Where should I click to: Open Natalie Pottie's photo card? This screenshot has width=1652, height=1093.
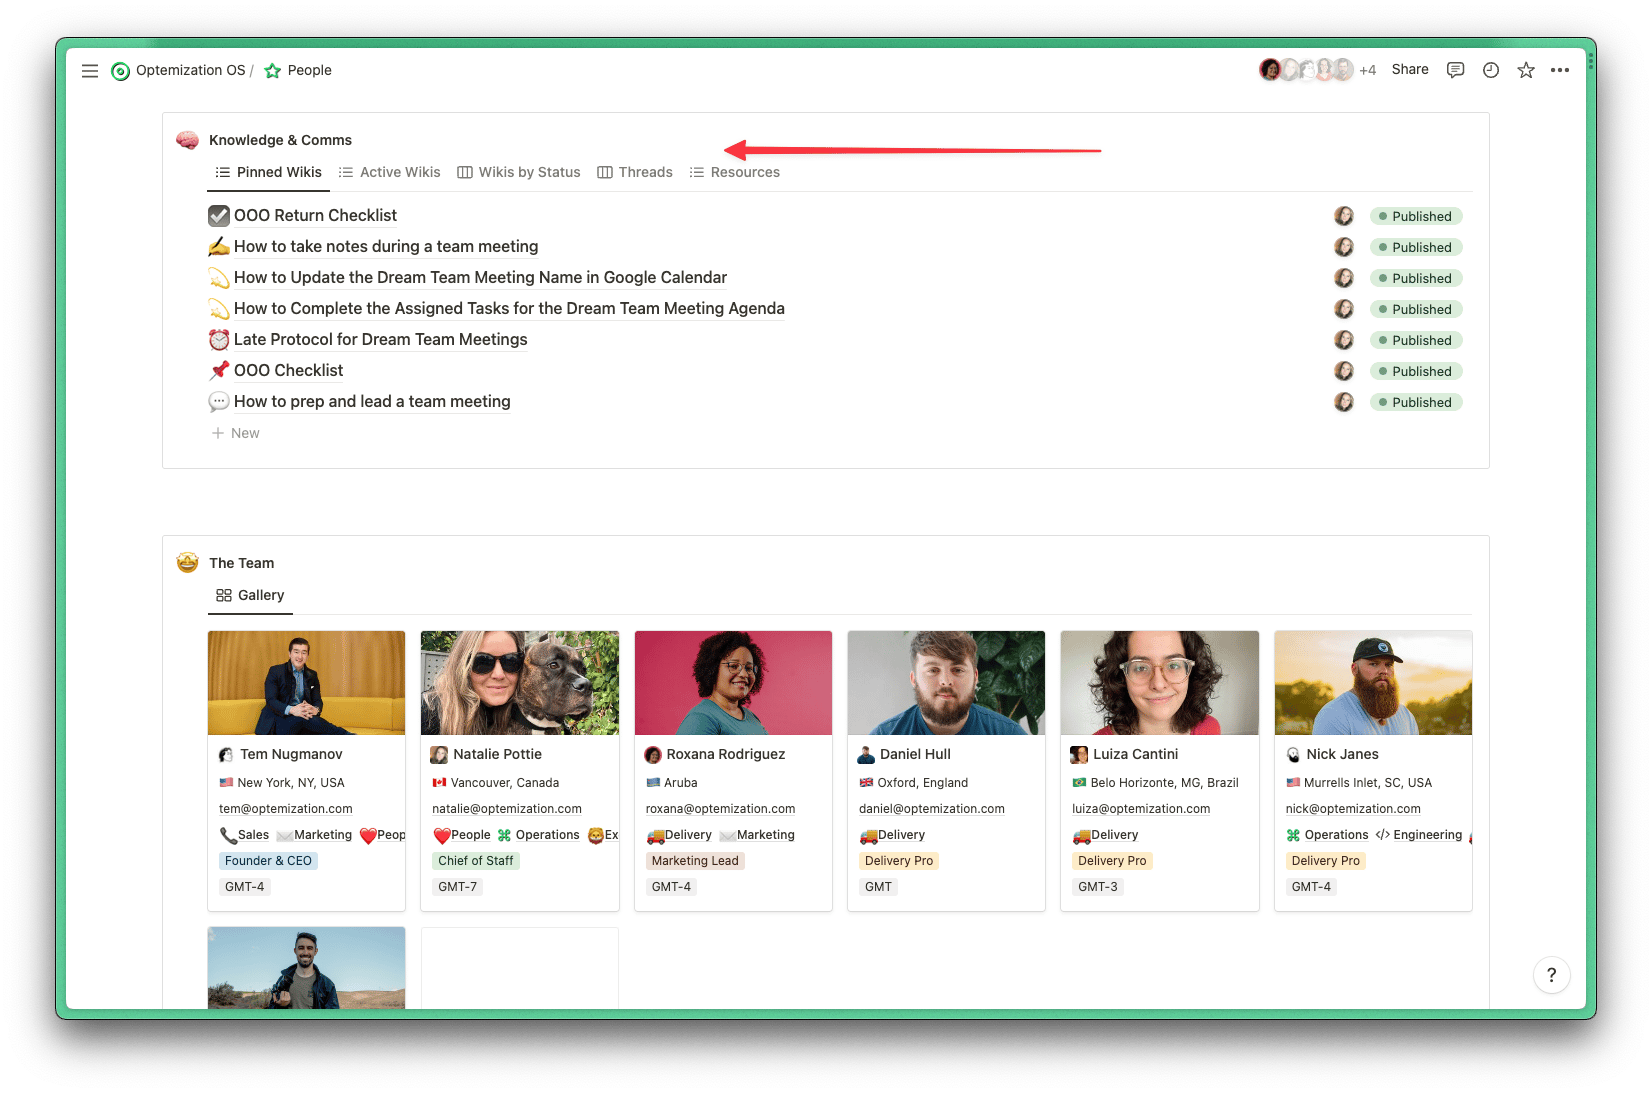pyautogui.click(x=520, y=683)
